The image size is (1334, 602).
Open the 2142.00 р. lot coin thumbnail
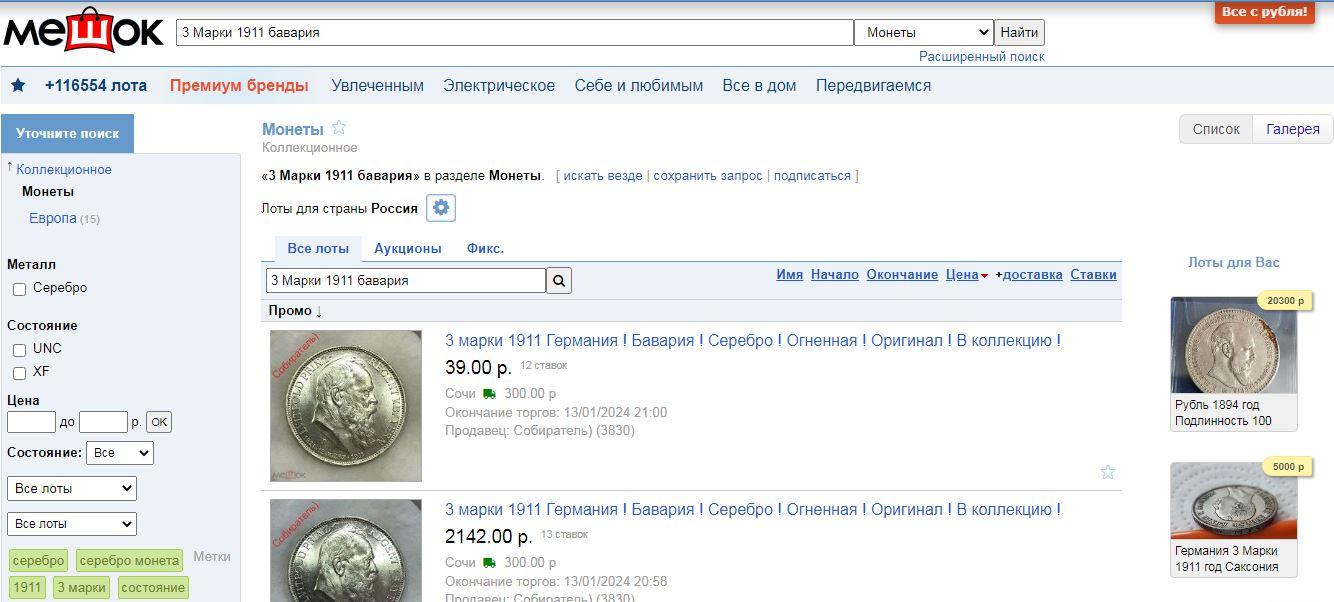346,550
